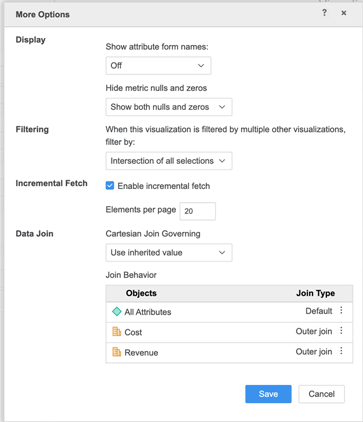Expand the Use inherited value dropdown
The height and width of the screenshot is (422, 363).
tap(169, 253)
